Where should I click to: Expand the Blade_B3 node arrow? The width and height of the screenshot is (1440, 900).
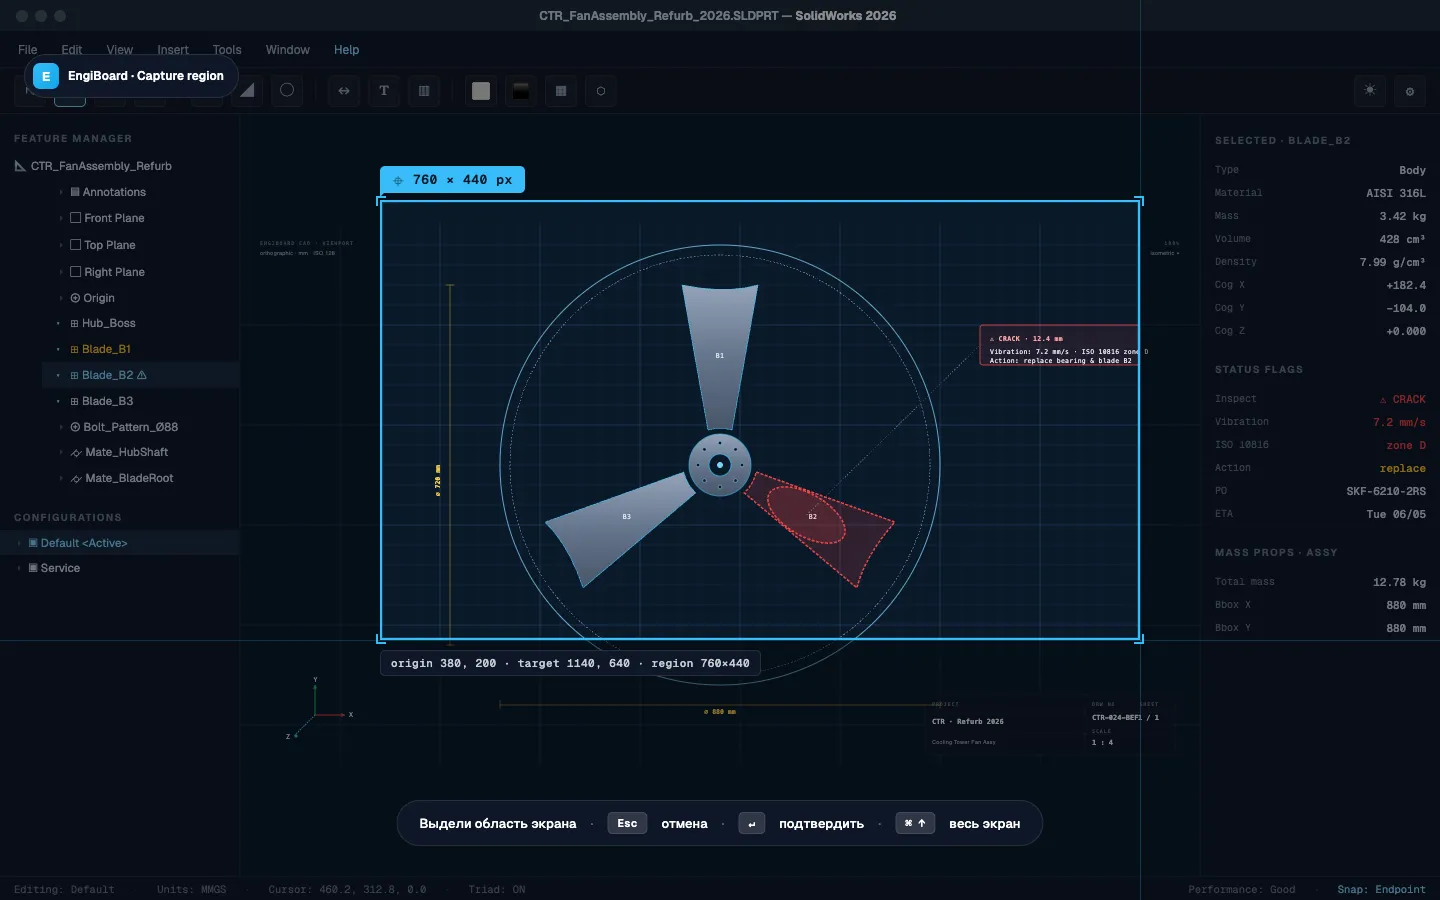59,401
